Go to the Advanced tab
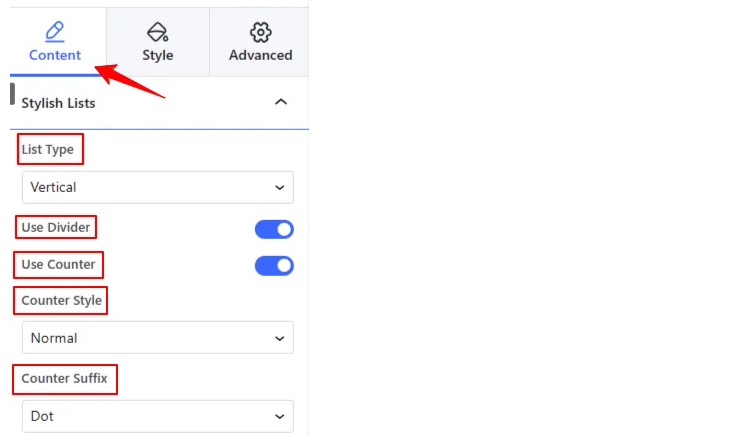747x444 pixels. [260, 42]
